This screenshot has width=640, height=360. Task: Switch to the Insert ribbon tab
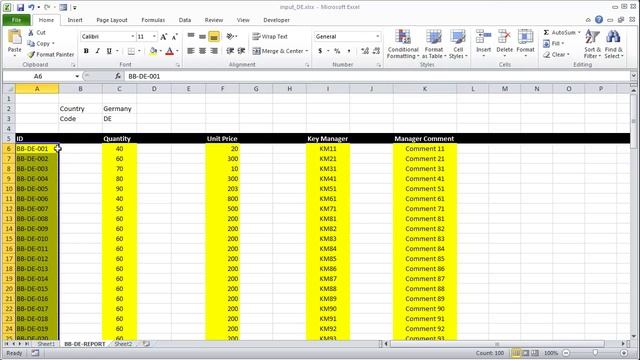point(75,20)
